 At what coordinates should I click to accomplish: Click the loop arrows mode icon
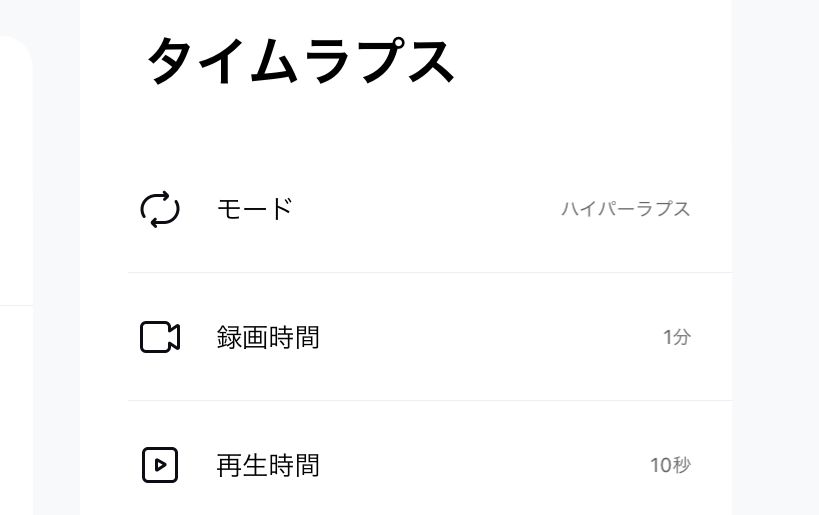pyautogui.click(x=160, y=209)
